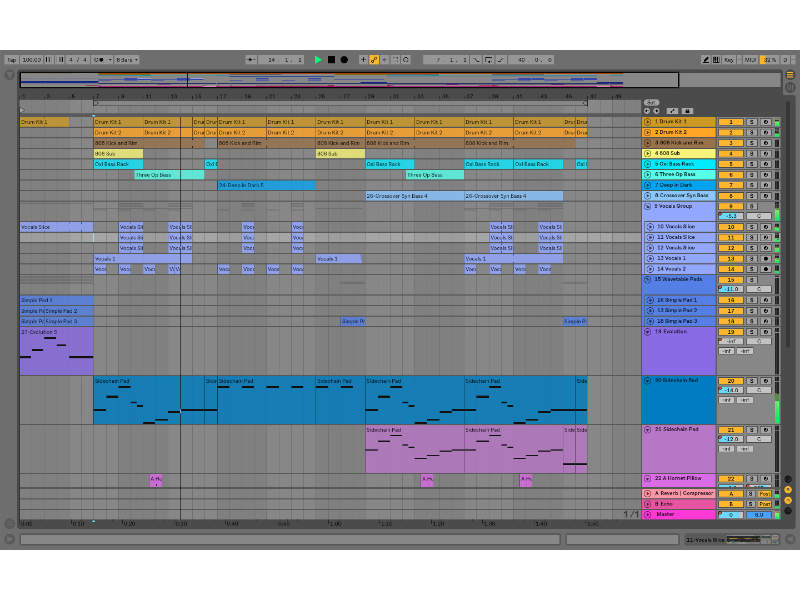Switch to Arrangement view selector icon

pyautogui.click(x=790, y=75)
